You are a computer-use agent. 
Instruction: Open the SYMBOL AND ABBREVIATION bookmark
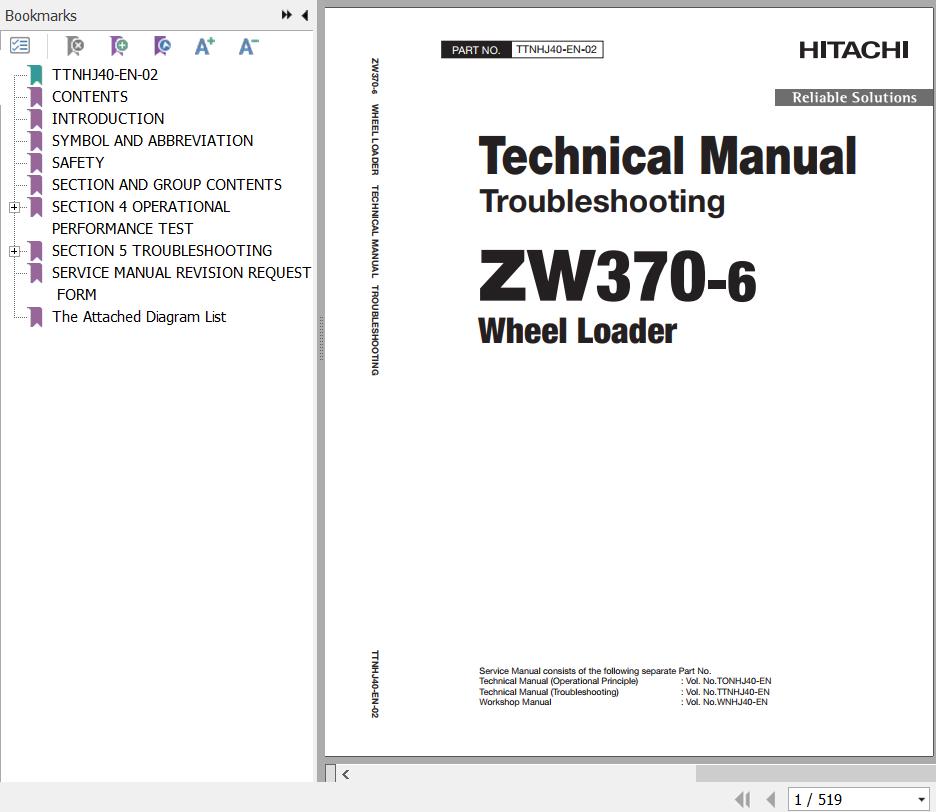(x=153, y=141)
